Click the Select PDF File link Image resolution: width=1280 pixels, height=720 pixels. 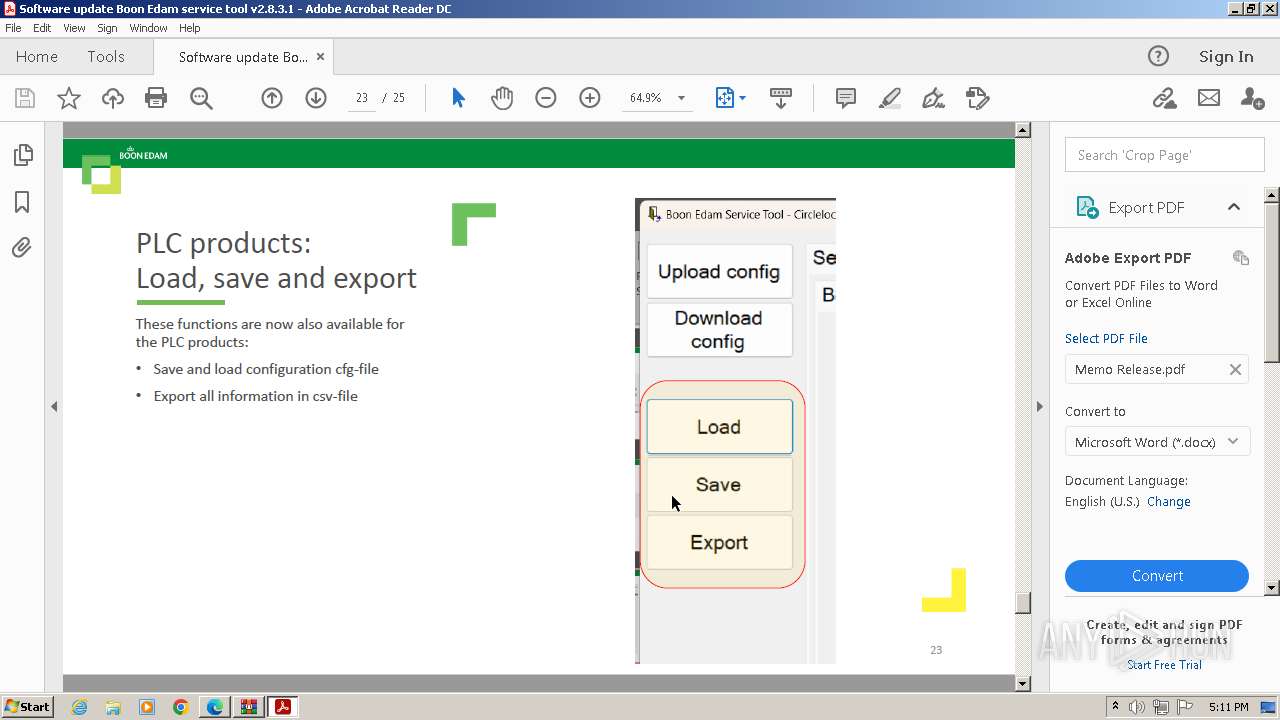click(x=1106, y=338)
